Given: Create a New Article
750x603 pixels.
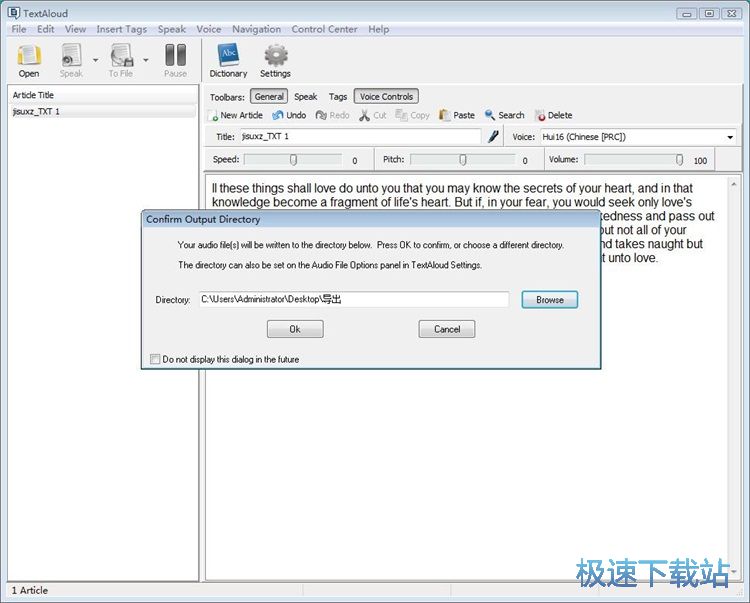Looking at the screenshot, I should point(236,115).
